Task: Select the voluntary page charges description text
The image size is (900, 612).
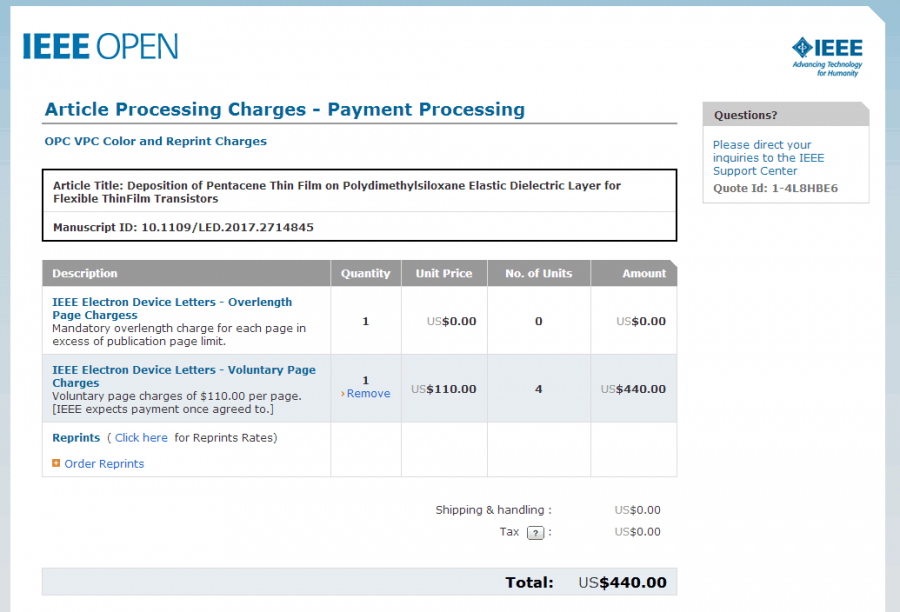Action: click(177, 402)
